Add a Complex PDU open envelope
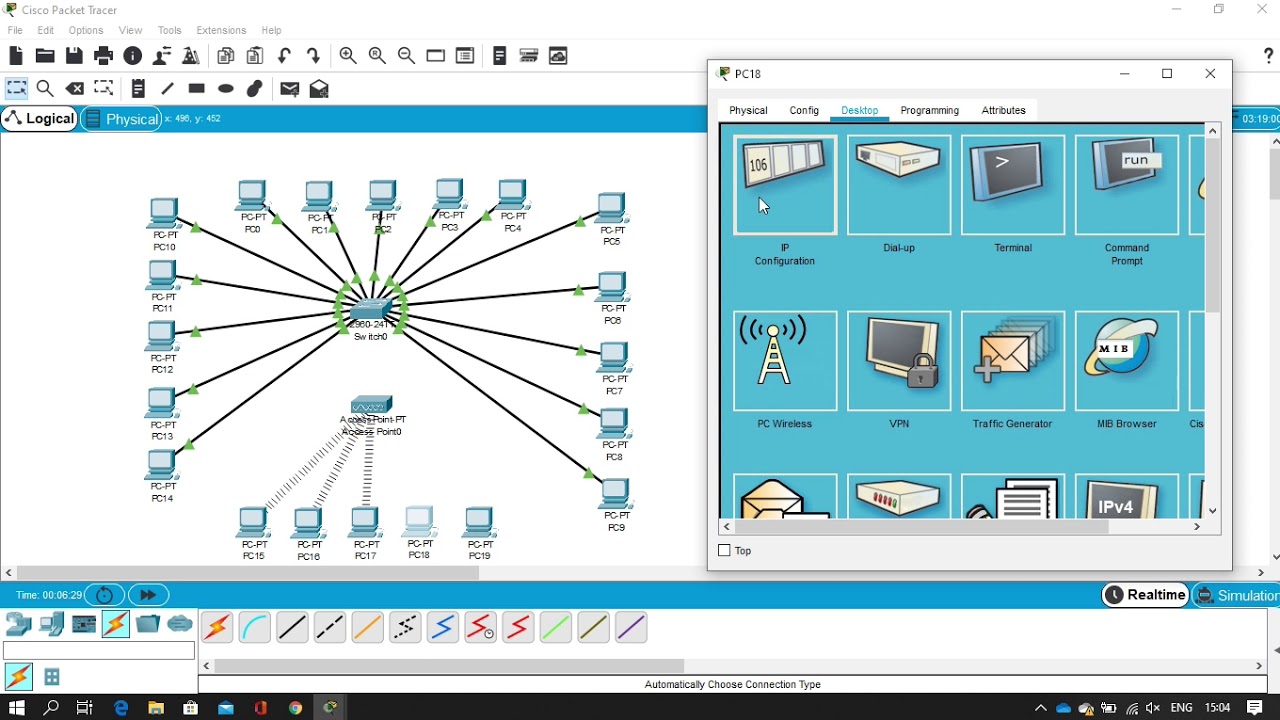The height and width of the screenshot is (720, 1280). [x=319, y=89]
